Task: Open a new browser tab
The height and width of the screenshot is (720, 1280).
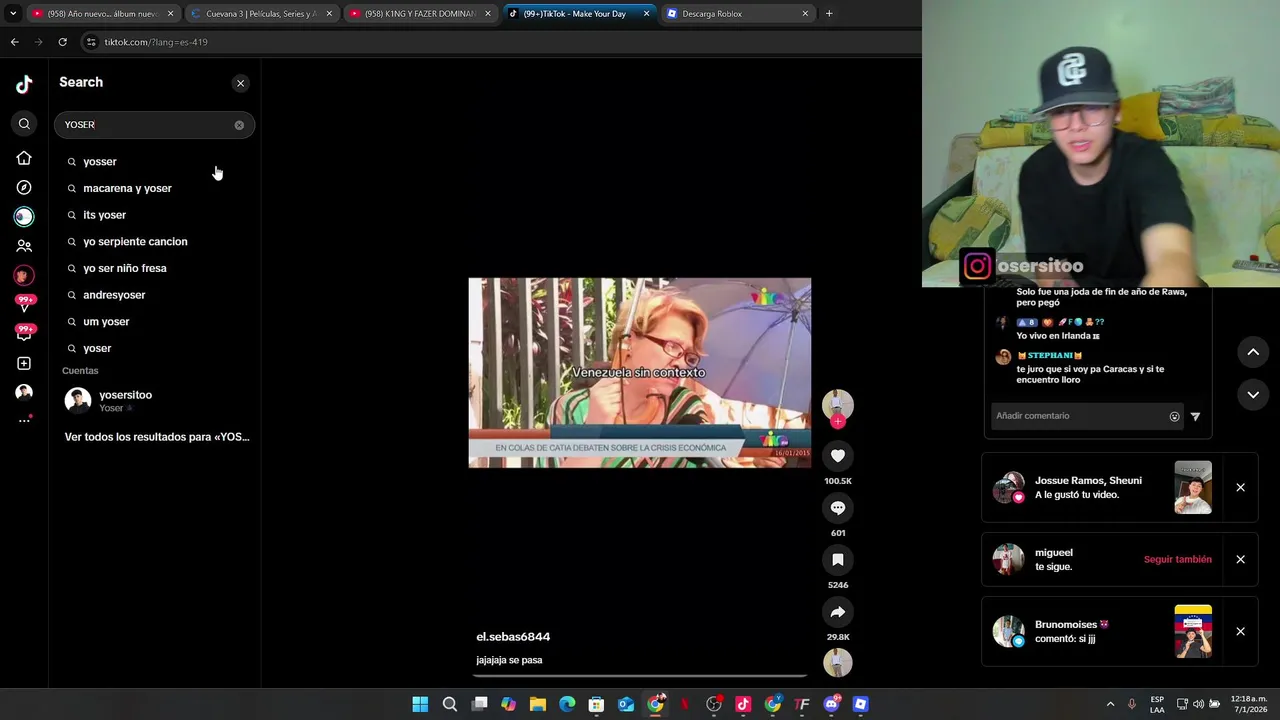Action: coord(829,14)
